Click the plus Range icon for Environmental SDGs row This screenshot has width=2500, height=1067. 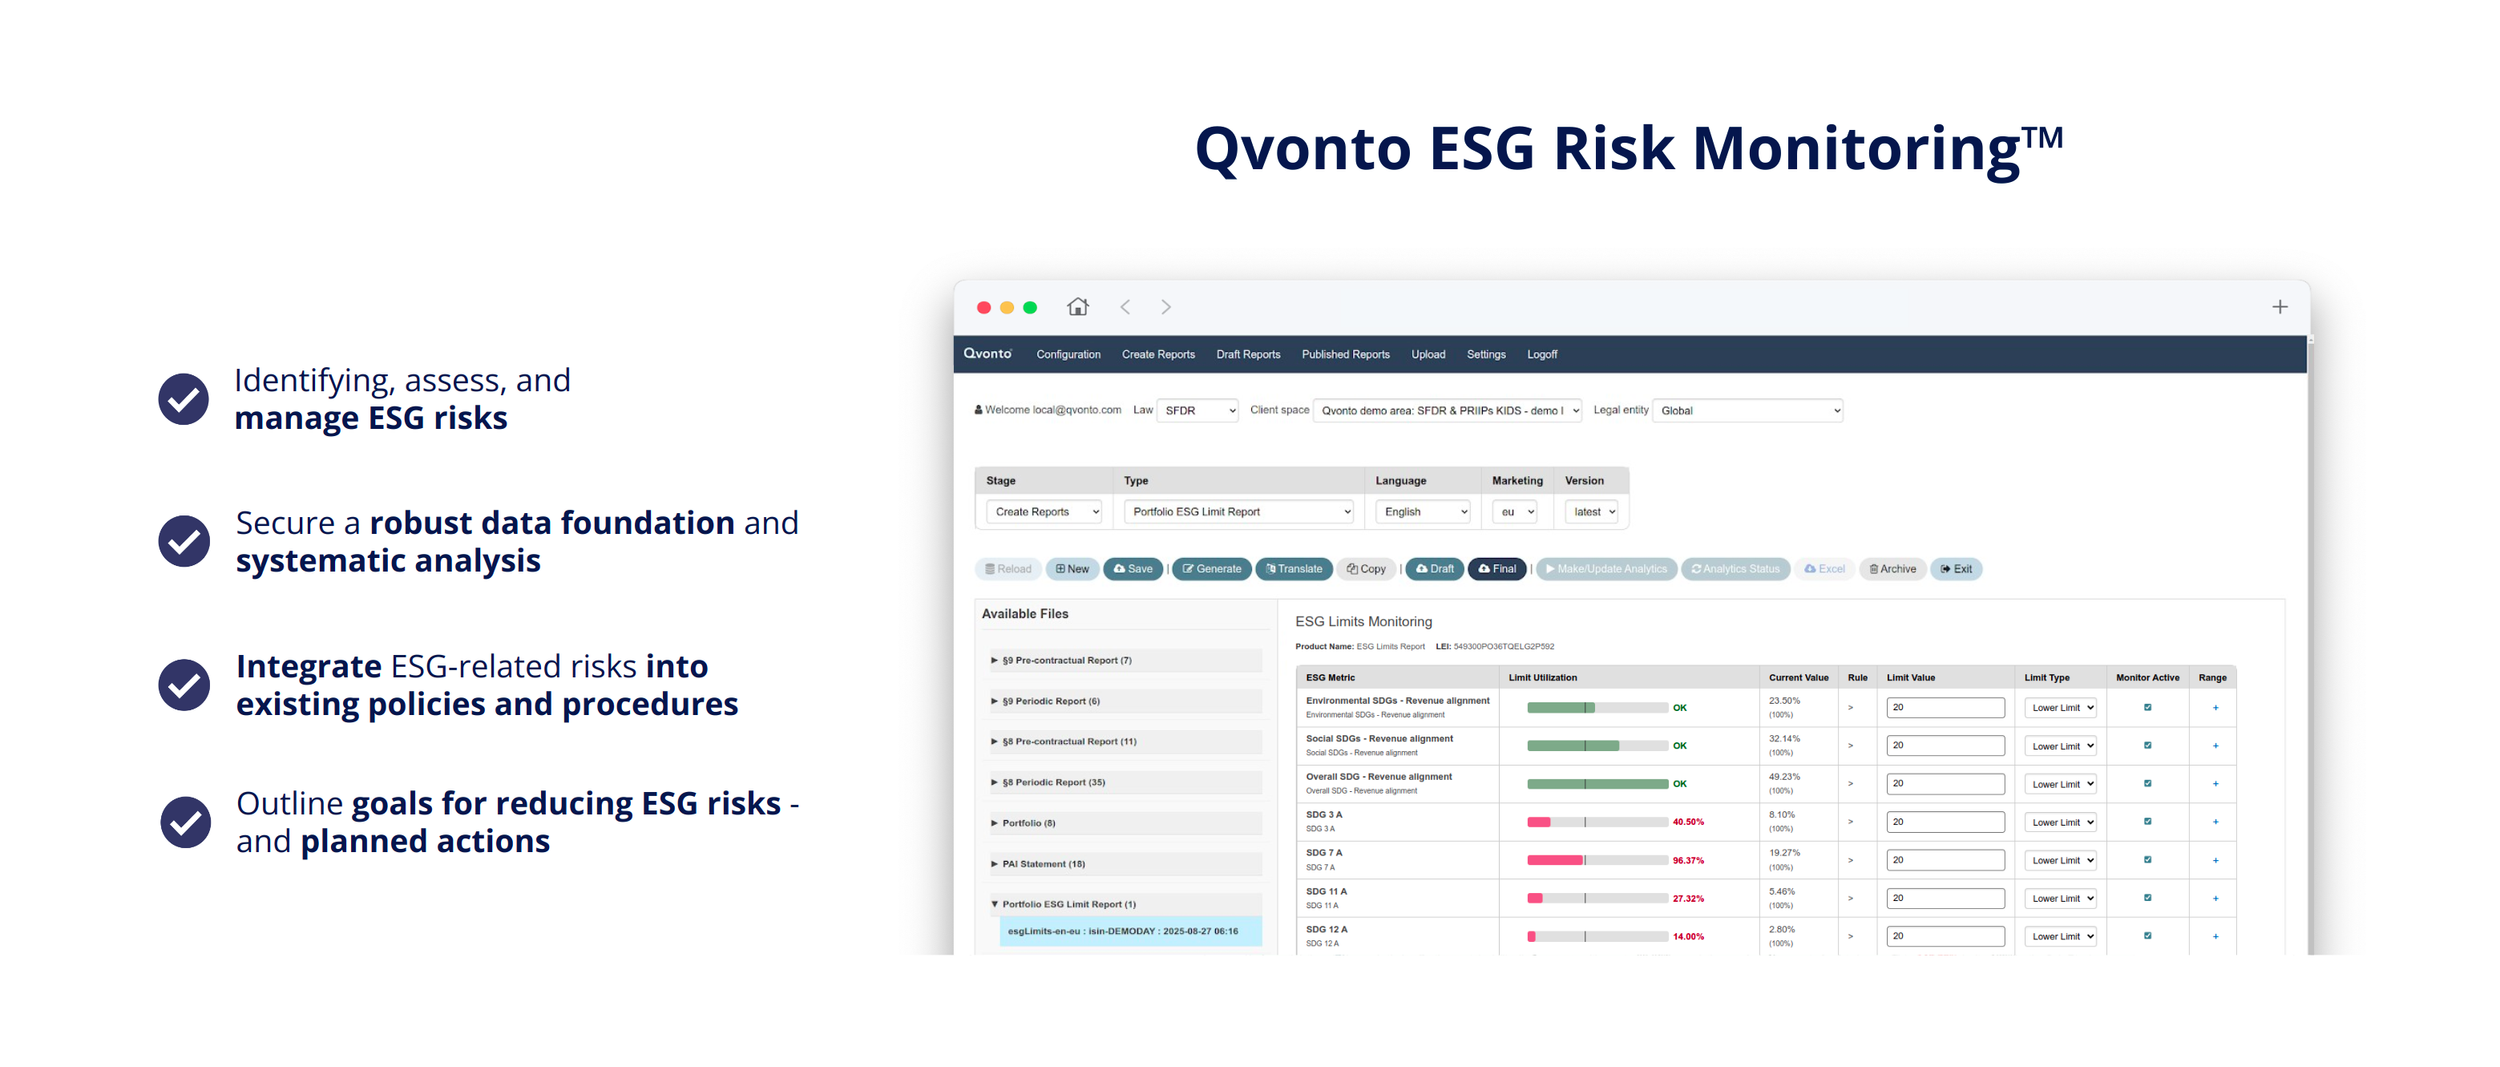click(x=2216, y=708)
